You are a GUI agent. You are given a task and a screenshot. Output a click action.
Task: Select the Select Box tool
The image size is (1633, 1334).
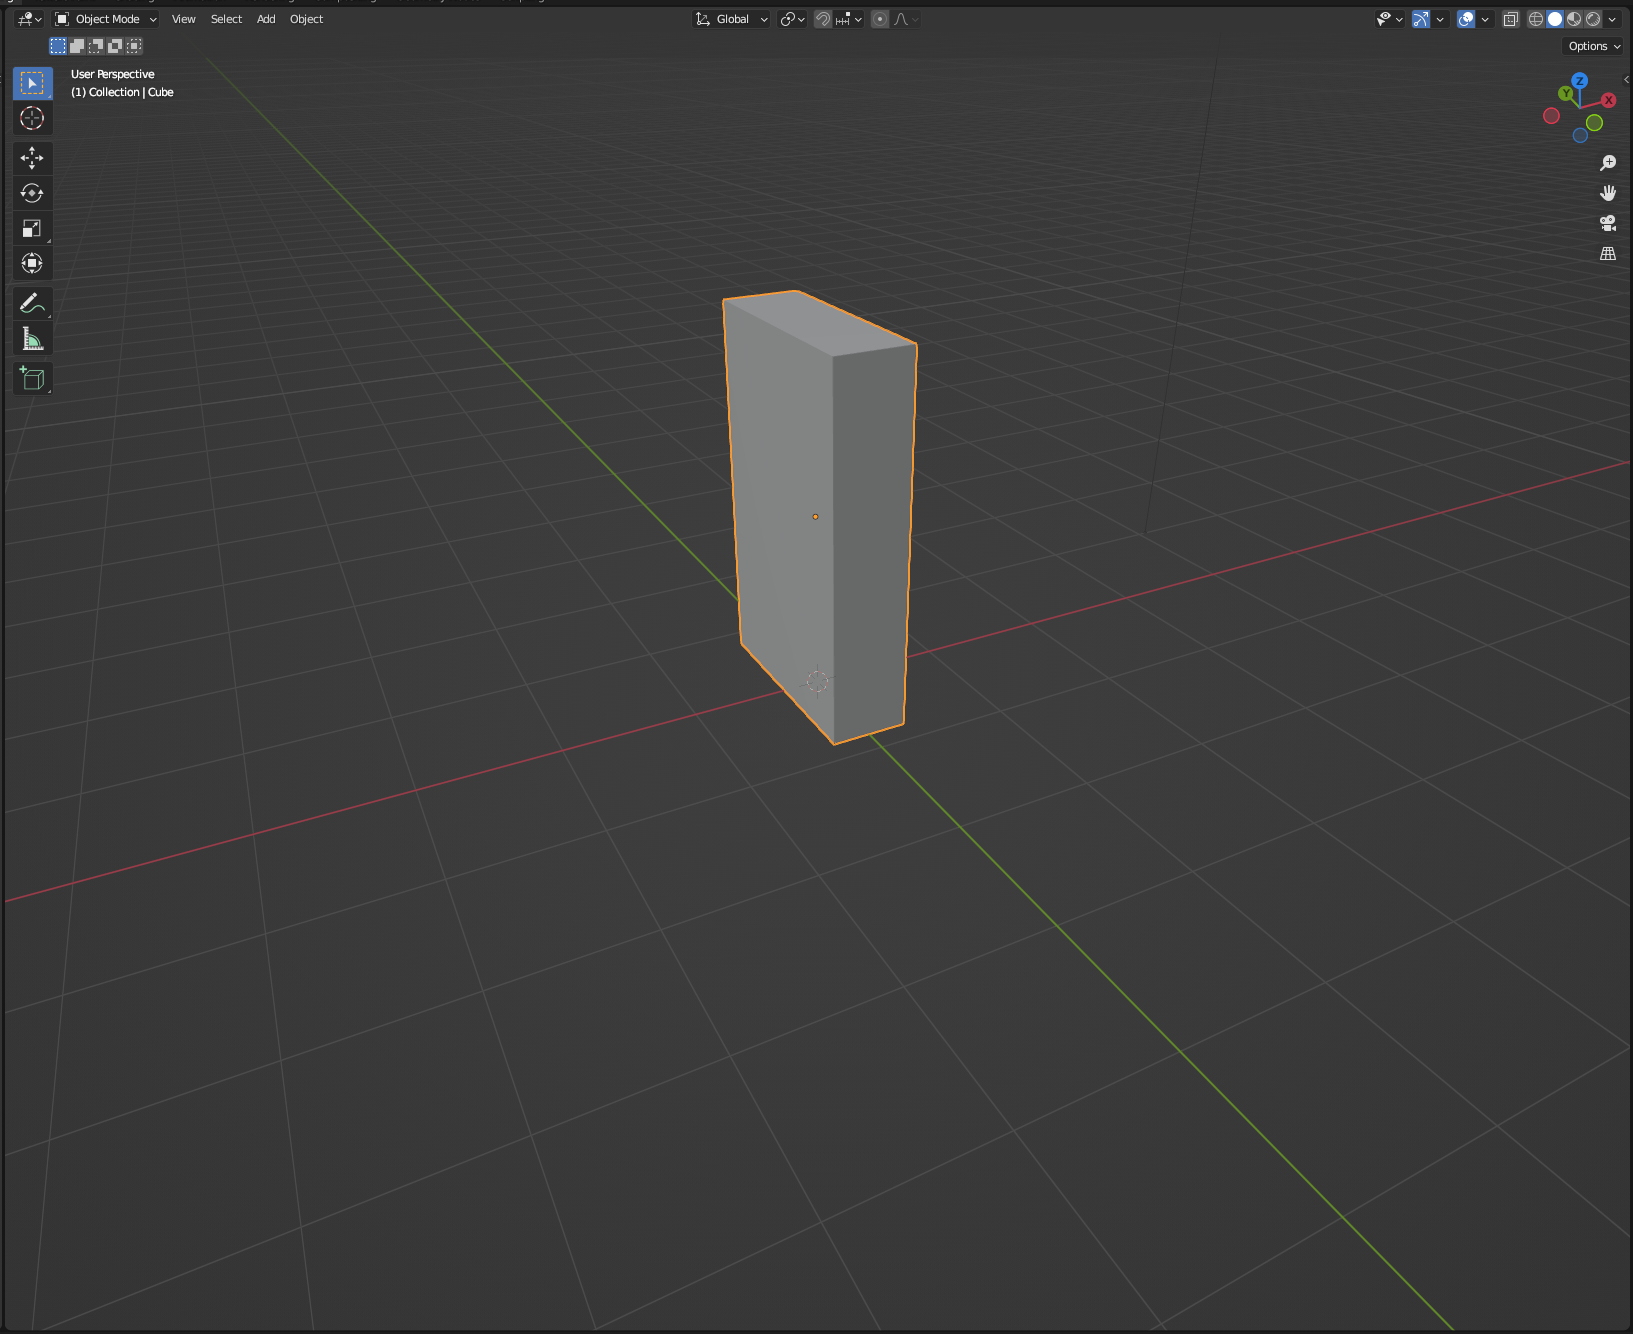(32, 83)
